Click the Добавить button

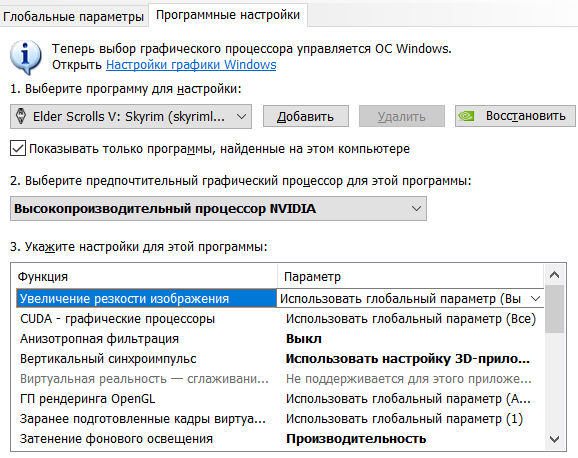[x=306, y=117]
